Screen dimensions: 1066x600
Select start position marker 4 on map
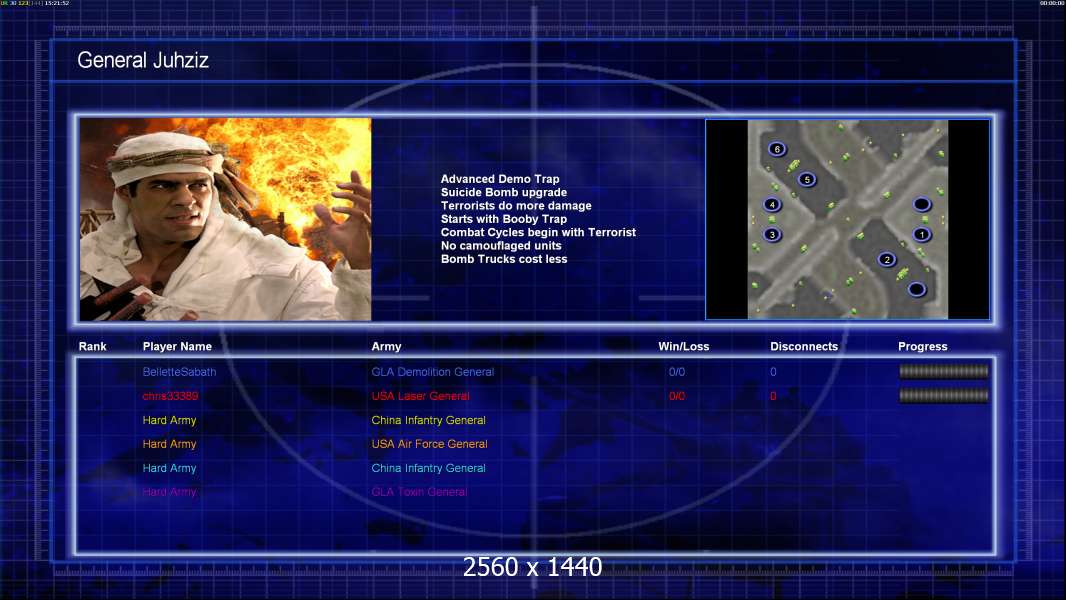(x=772, y=205)
